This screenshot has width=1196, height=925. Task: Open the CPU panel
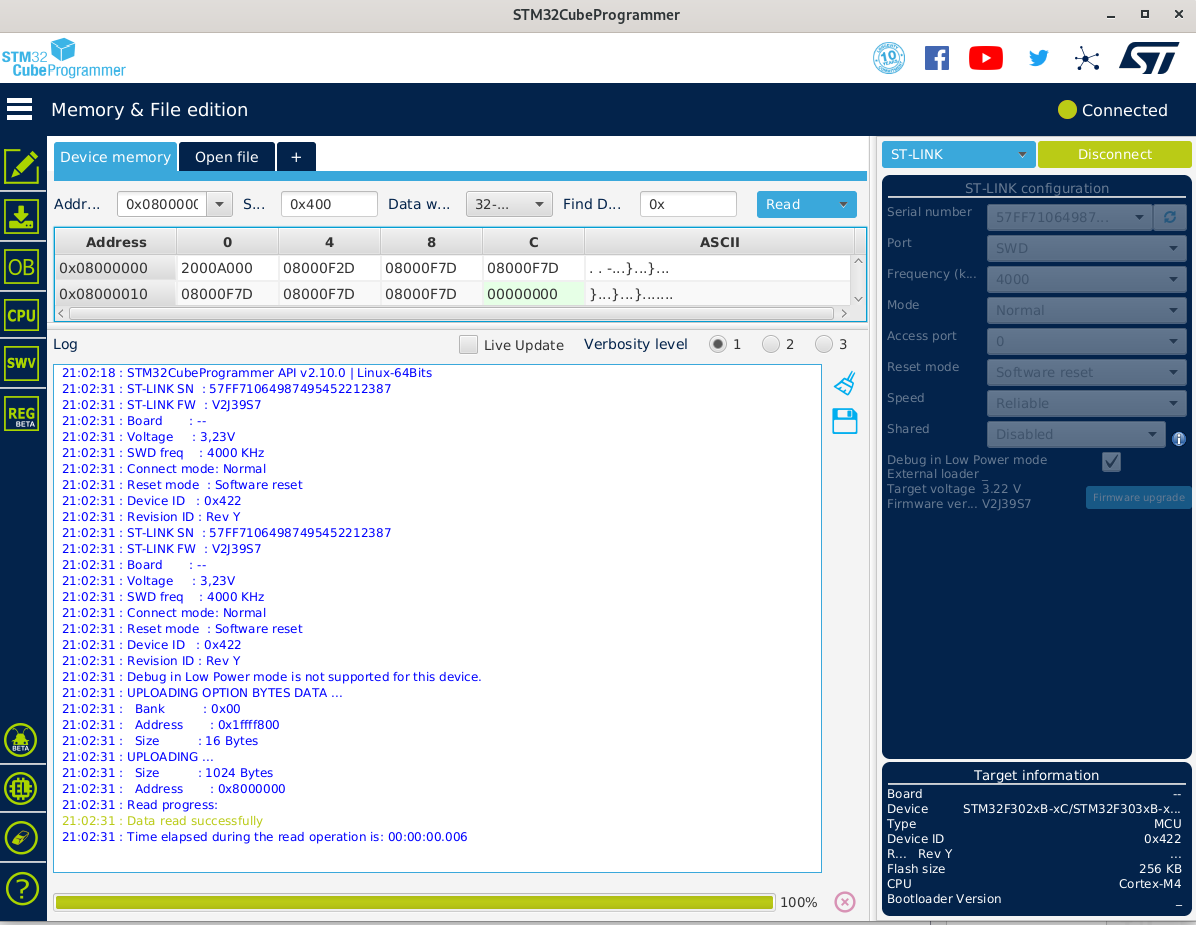[21, 315]
